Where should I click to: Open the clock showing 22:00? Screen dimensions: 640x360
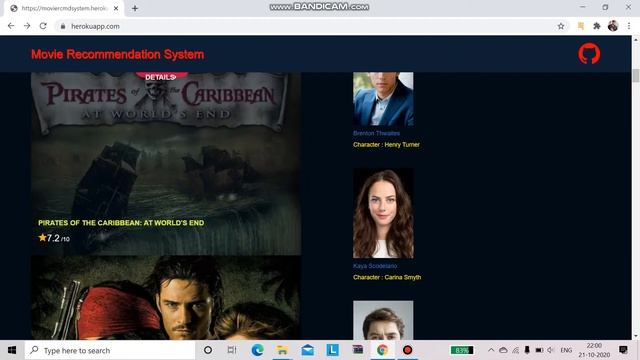(x=594, y=350)
